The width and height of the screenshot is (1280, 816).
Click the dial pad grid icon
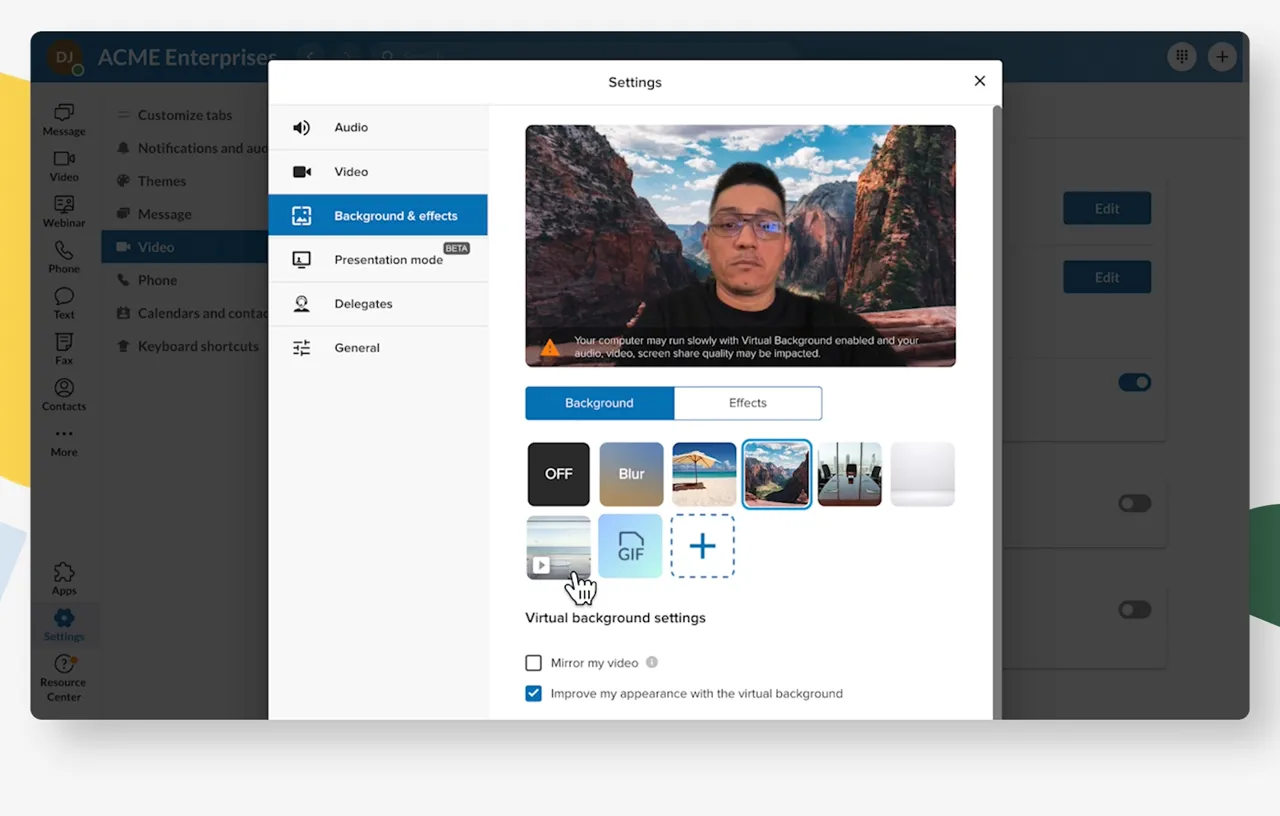tap(1181, 57)
